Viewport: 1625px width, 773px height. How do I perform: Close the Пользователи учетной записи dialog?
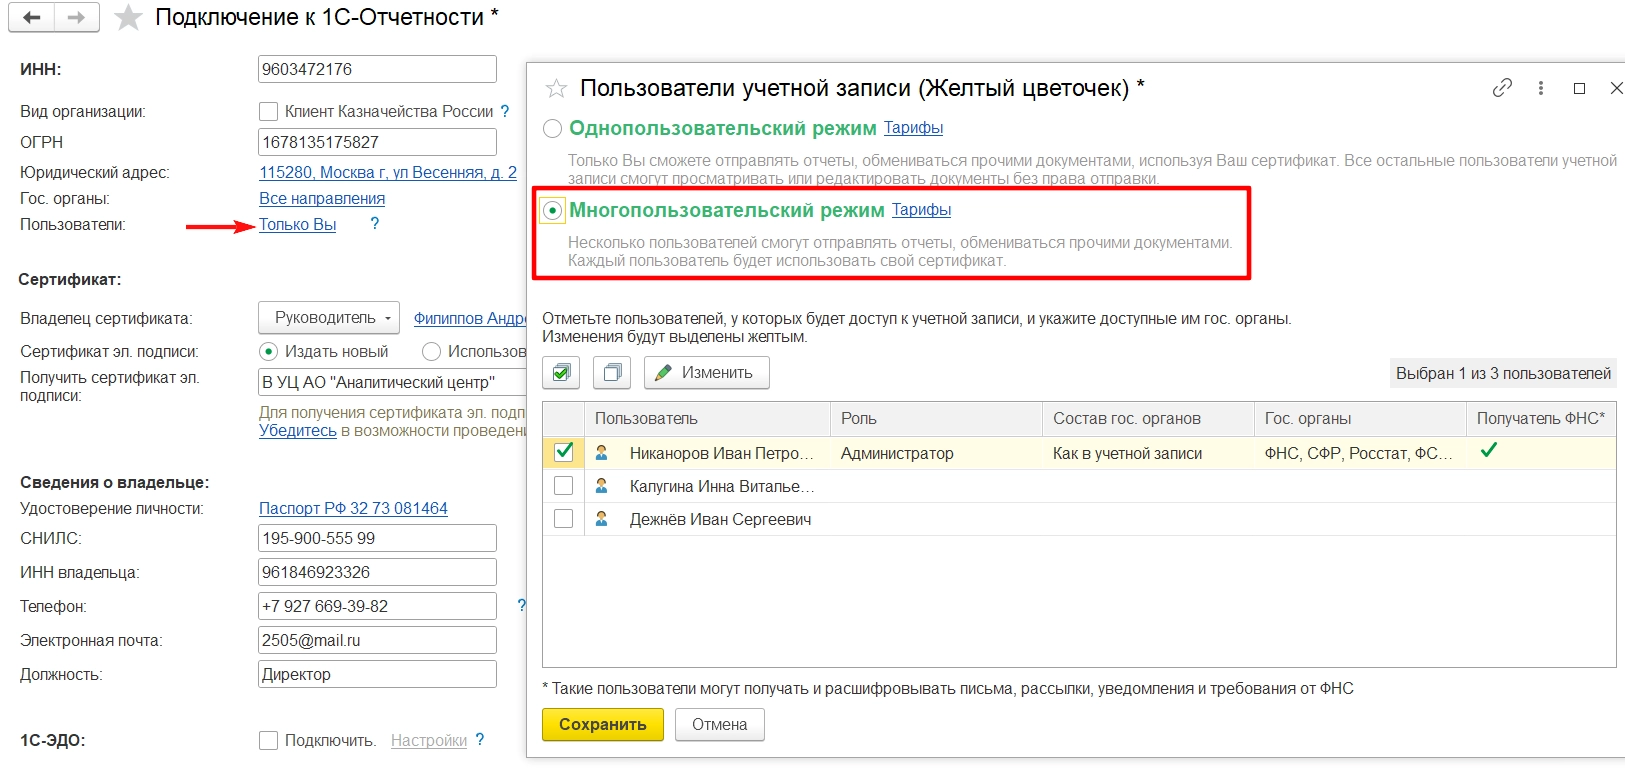tap(1616, 88)
